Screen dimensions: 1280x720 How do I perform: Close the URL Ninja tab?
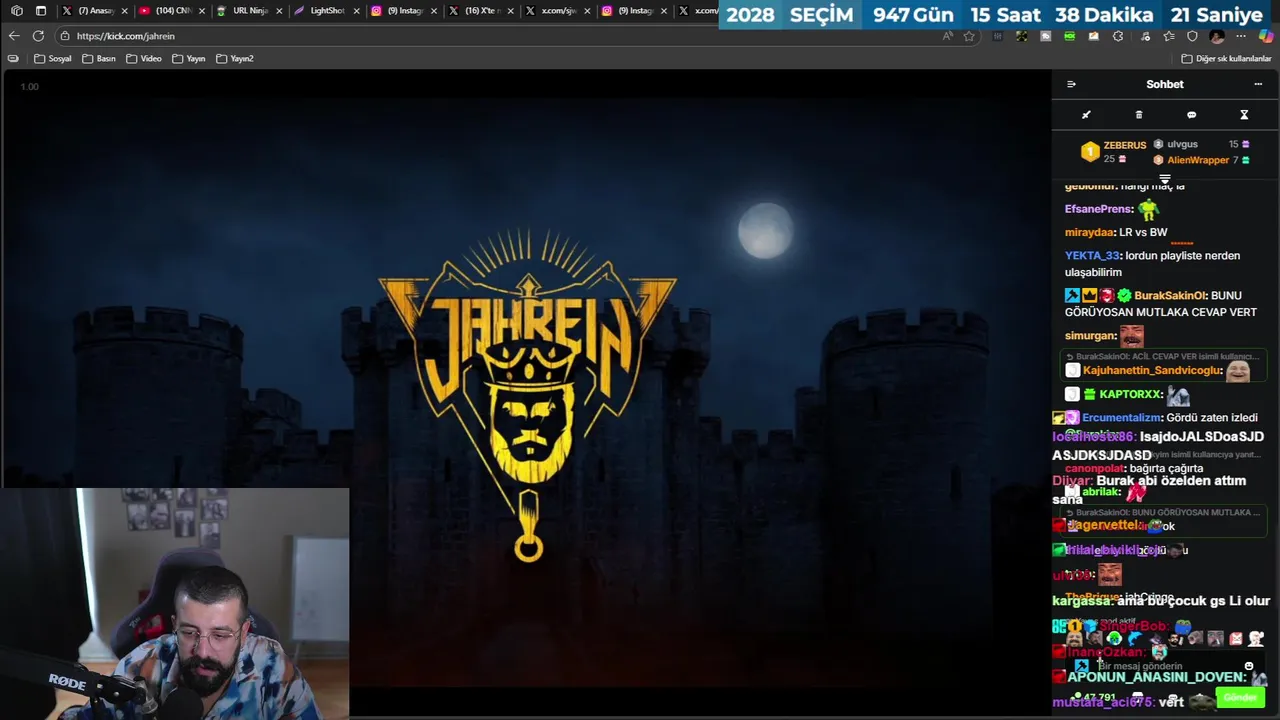click(279, 11)
